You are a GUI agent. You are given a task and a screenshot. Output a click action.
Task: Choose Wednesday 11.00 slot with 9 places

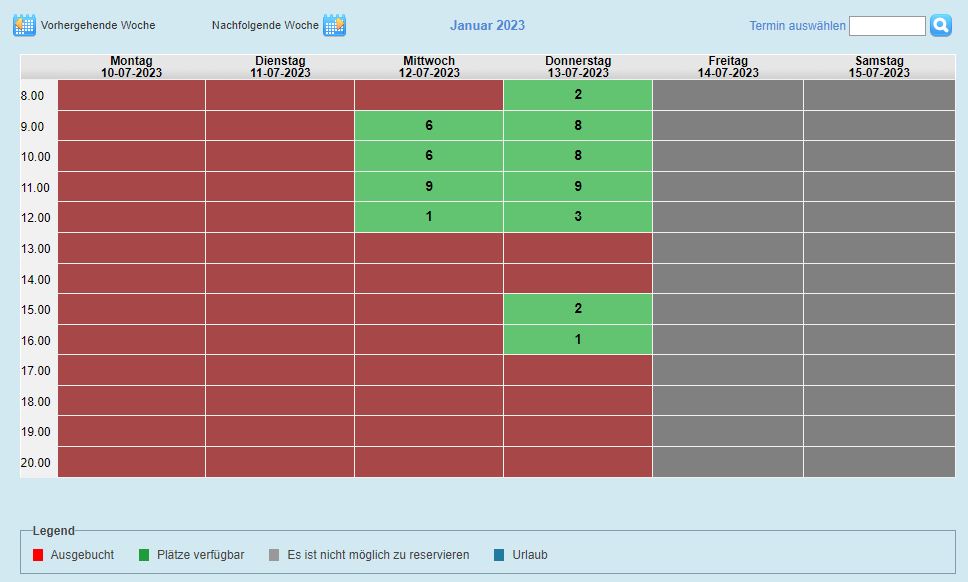pyautogui.click(x=429, y=186)
